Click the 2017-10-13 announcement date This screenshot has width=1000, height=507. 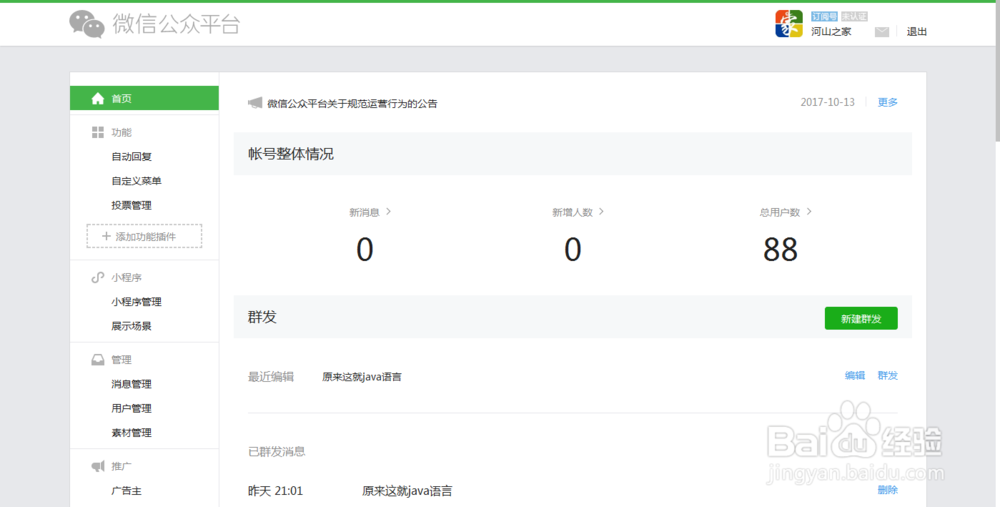pyautogui.click(x=828, y=102)
